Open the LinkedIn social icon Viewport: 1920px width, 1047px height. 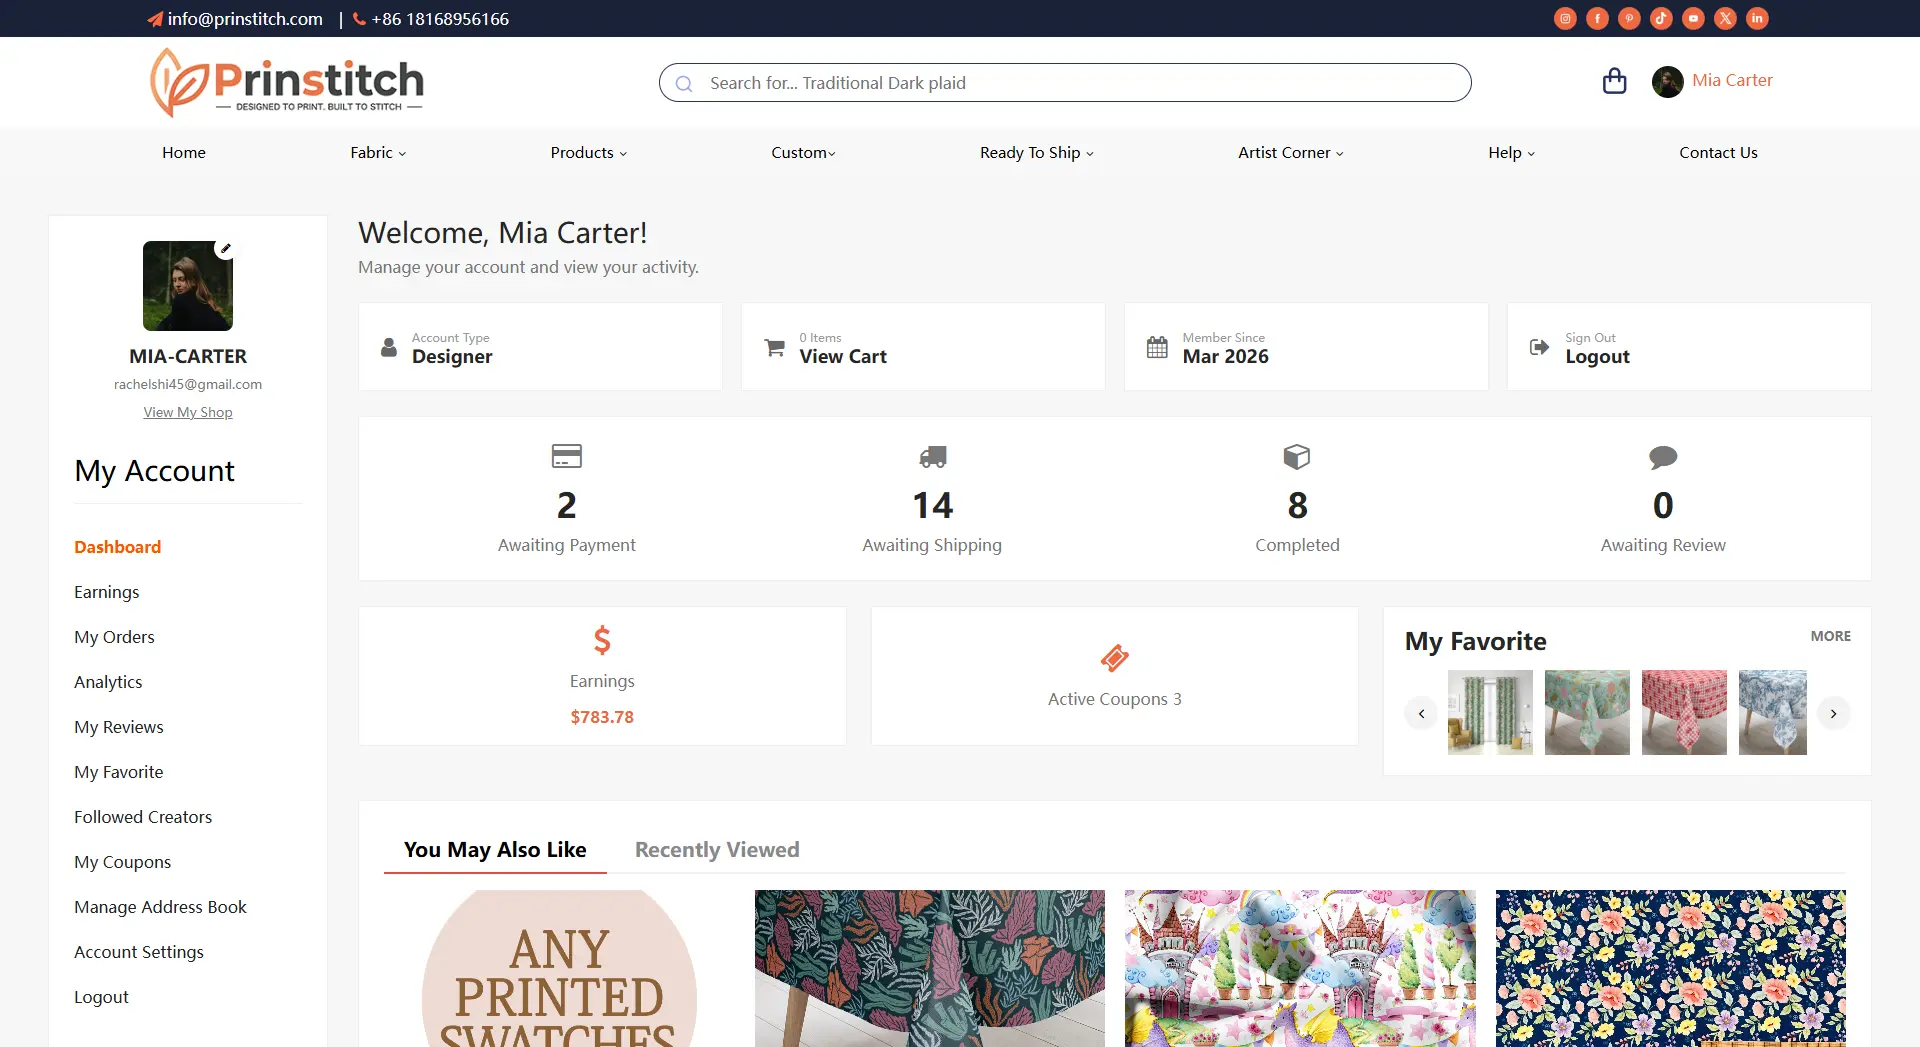[x=1757, y=18]
